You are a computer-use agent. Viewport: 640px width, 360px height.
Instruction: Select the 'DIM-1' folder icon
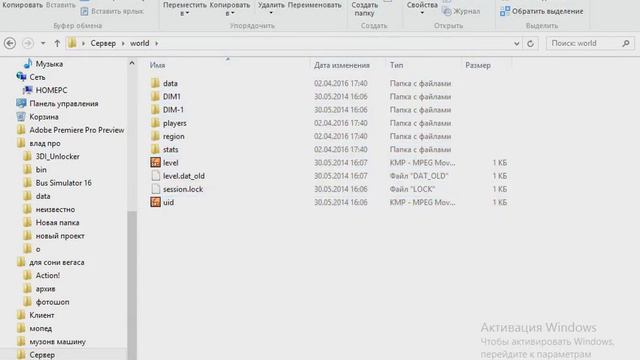pyautogui.click(x=155, y=110)
